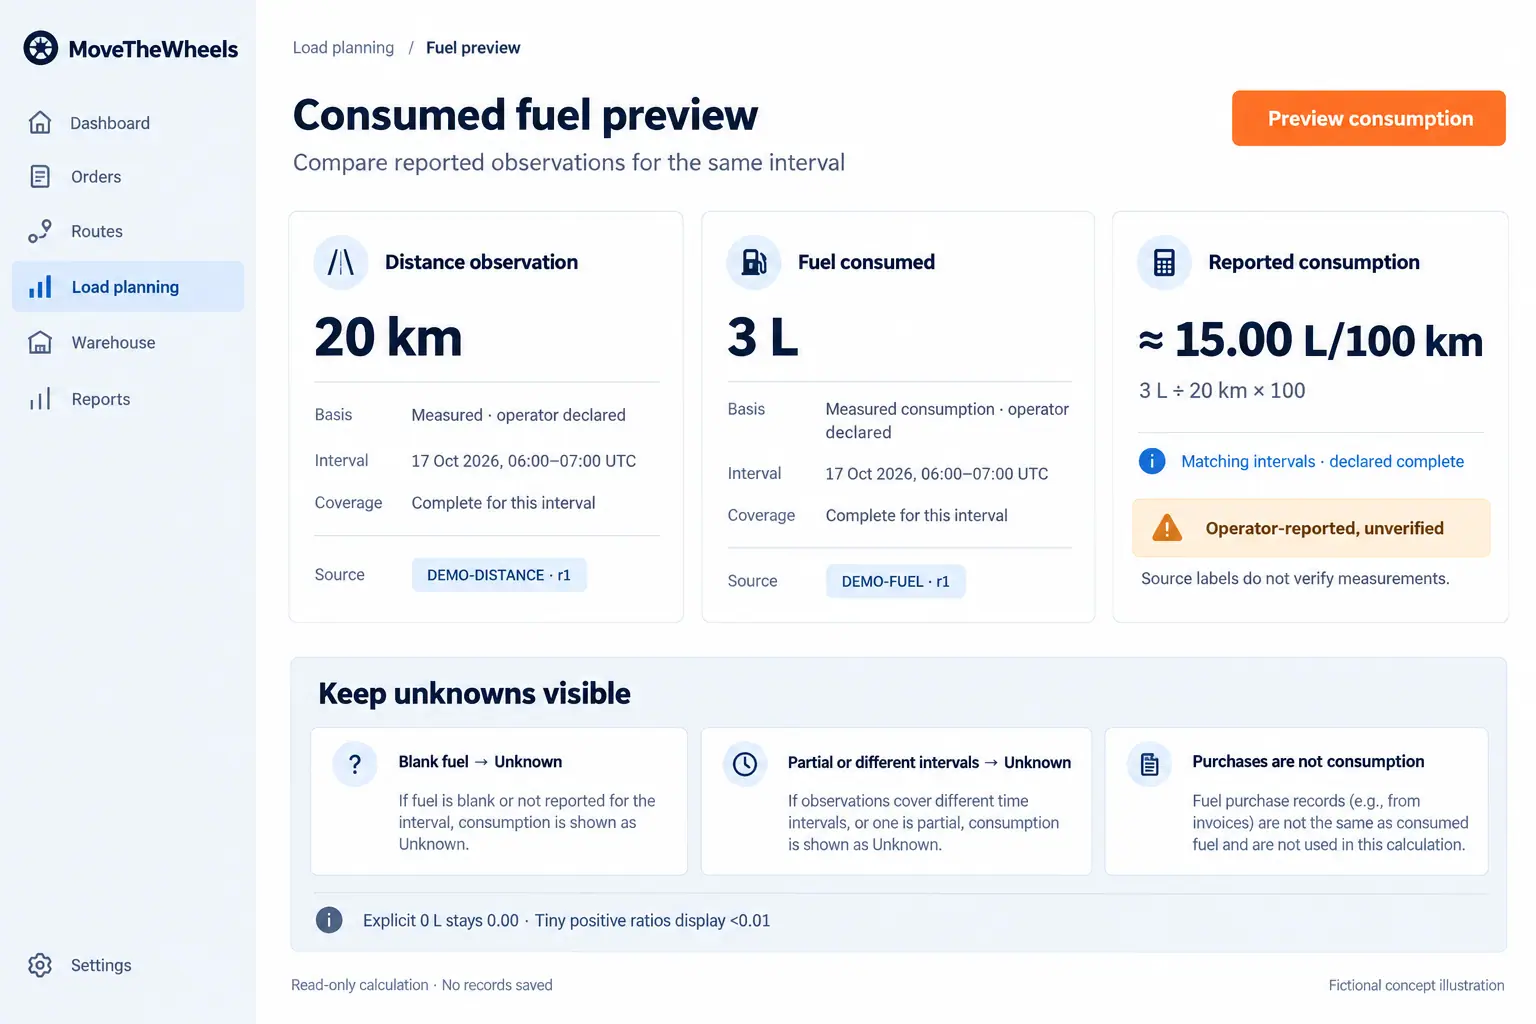Click the orange warning triangle icon
The height and width of the screenshot is (1024, 1536).
1167,528
